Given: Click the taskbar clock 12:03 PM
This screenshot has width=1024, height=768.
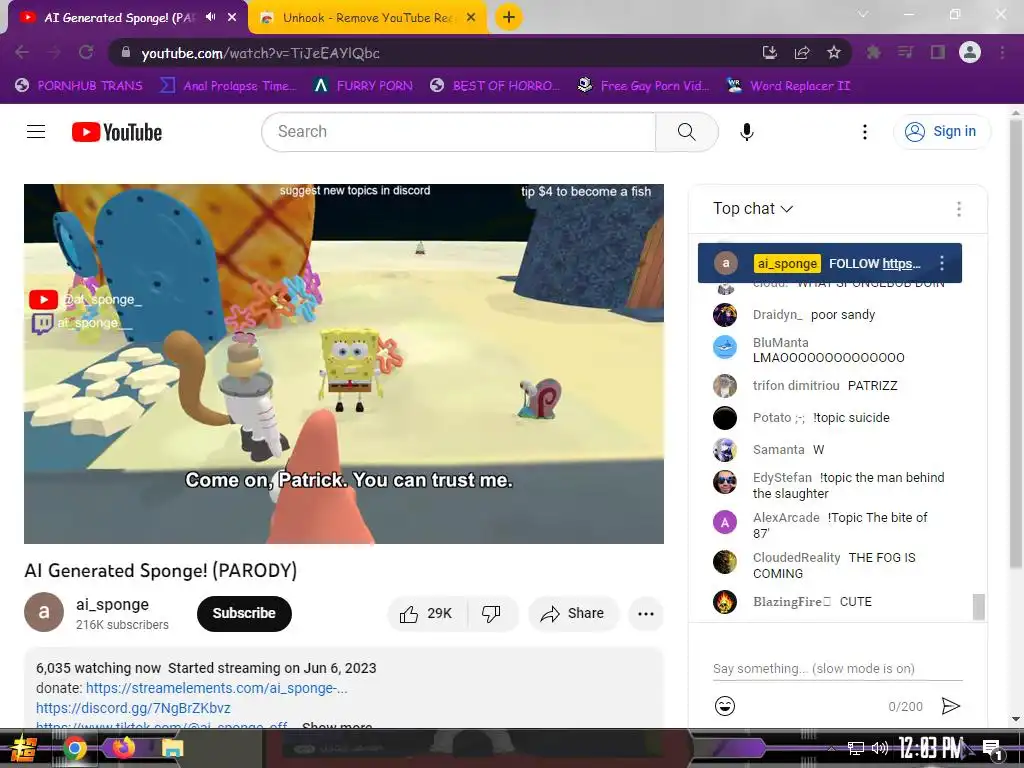Looking at the screenshot, I should click(x=930, y=748).
